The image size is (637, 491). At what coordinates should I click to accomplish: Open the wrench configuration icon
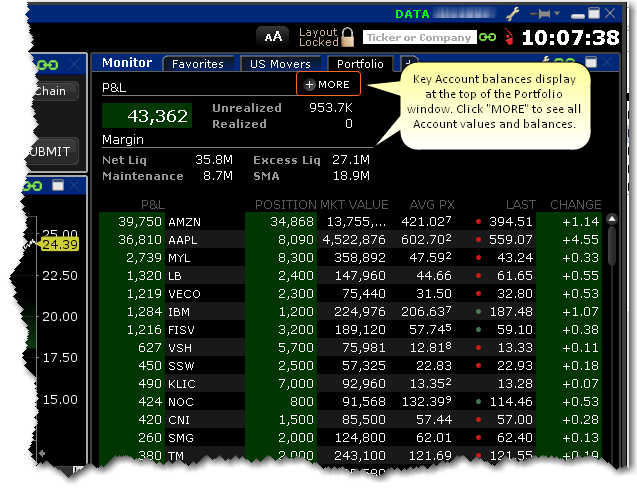514,13
